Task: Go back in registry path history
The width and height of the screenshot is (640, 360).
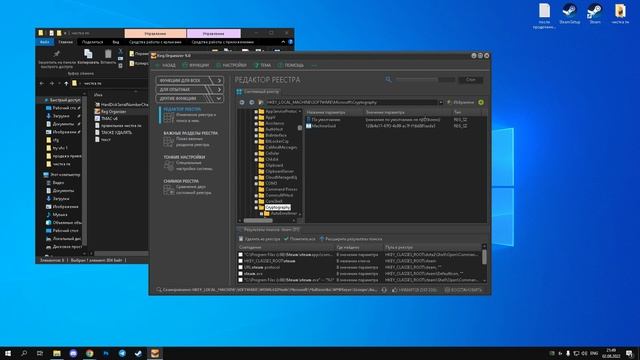Action: [242, 102]
